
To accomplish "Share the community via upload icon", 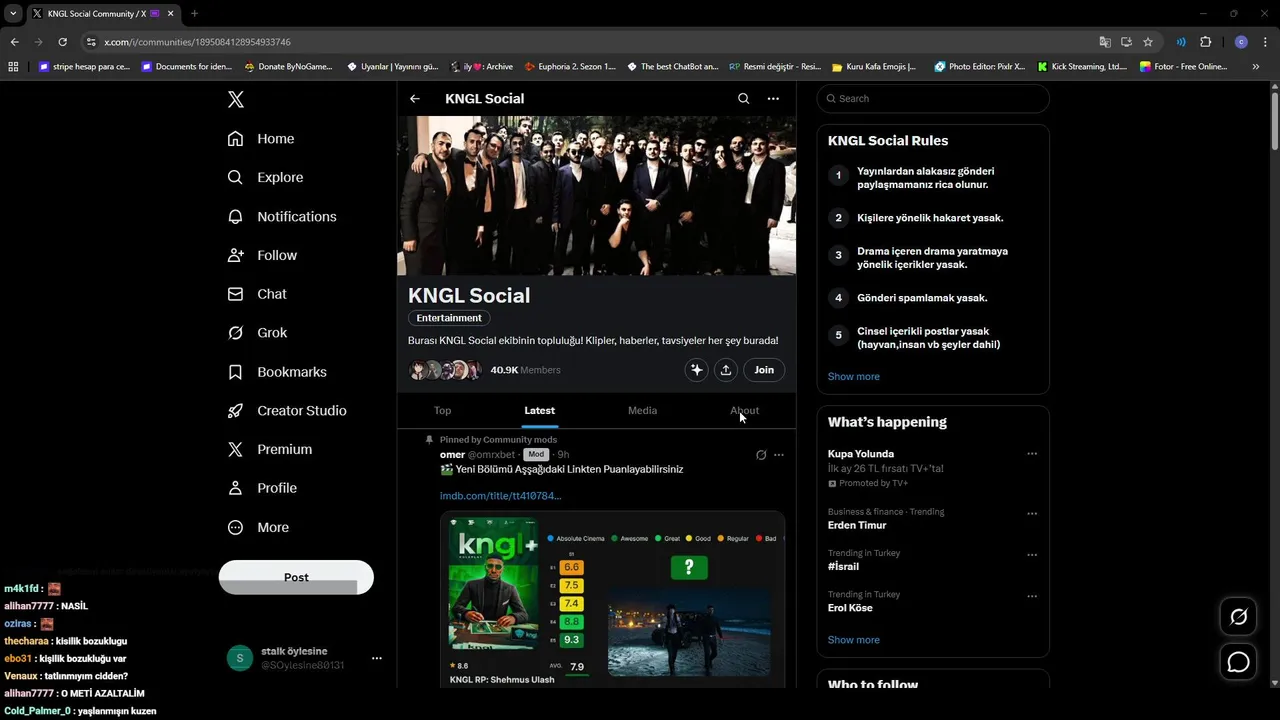I will coord(726,370).
